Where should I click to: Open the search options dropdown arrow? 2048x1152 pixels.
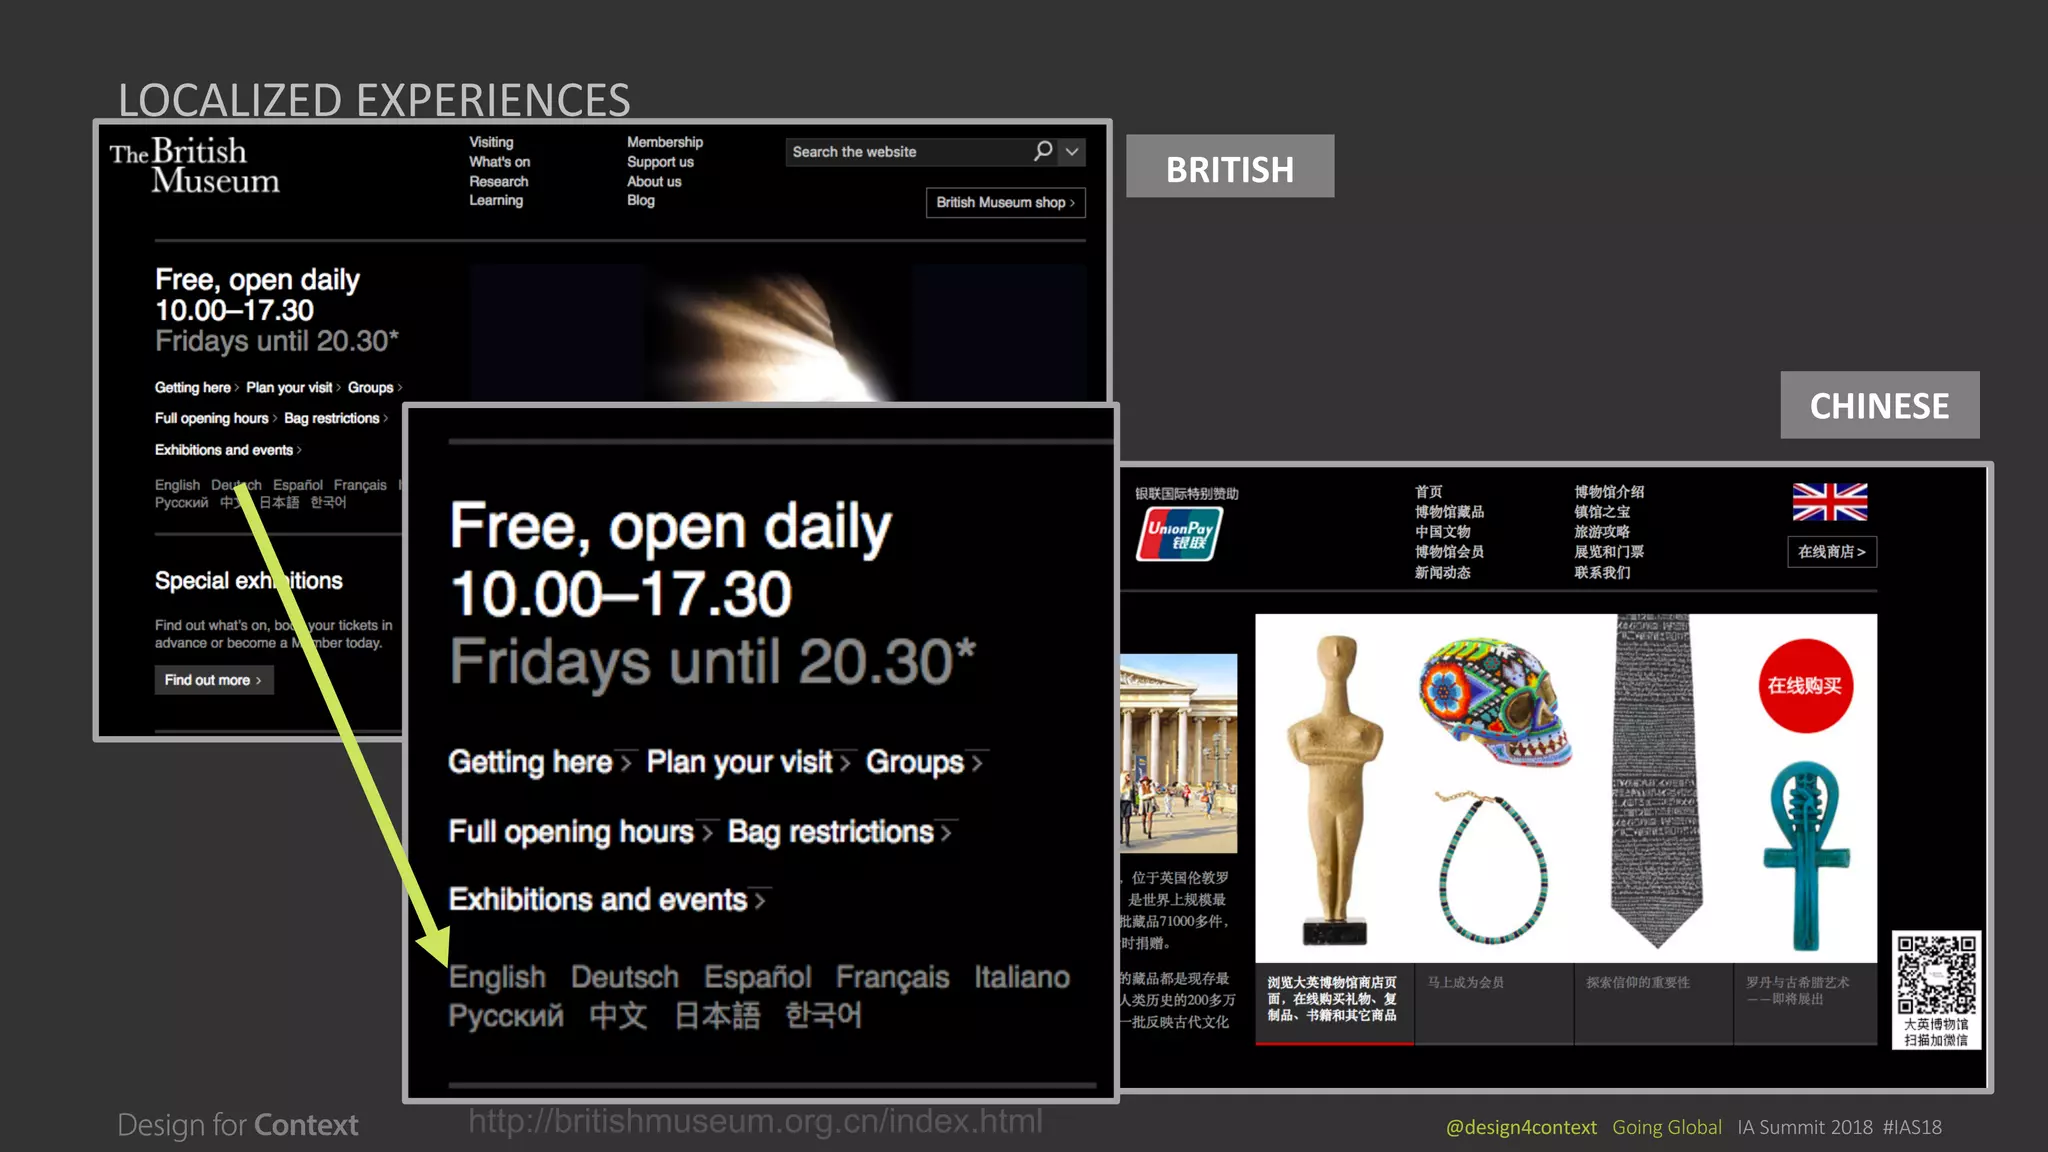pos(1072,152)
